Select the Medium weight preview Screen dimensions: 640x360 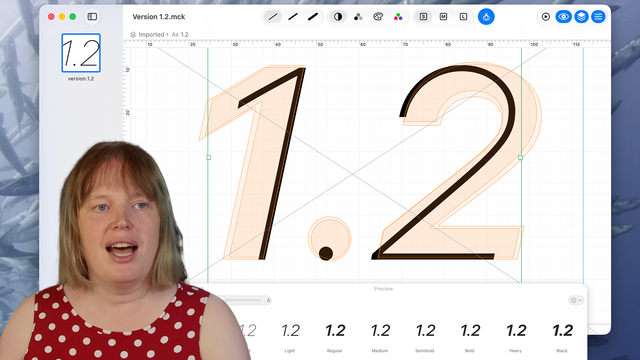point(380,331)
